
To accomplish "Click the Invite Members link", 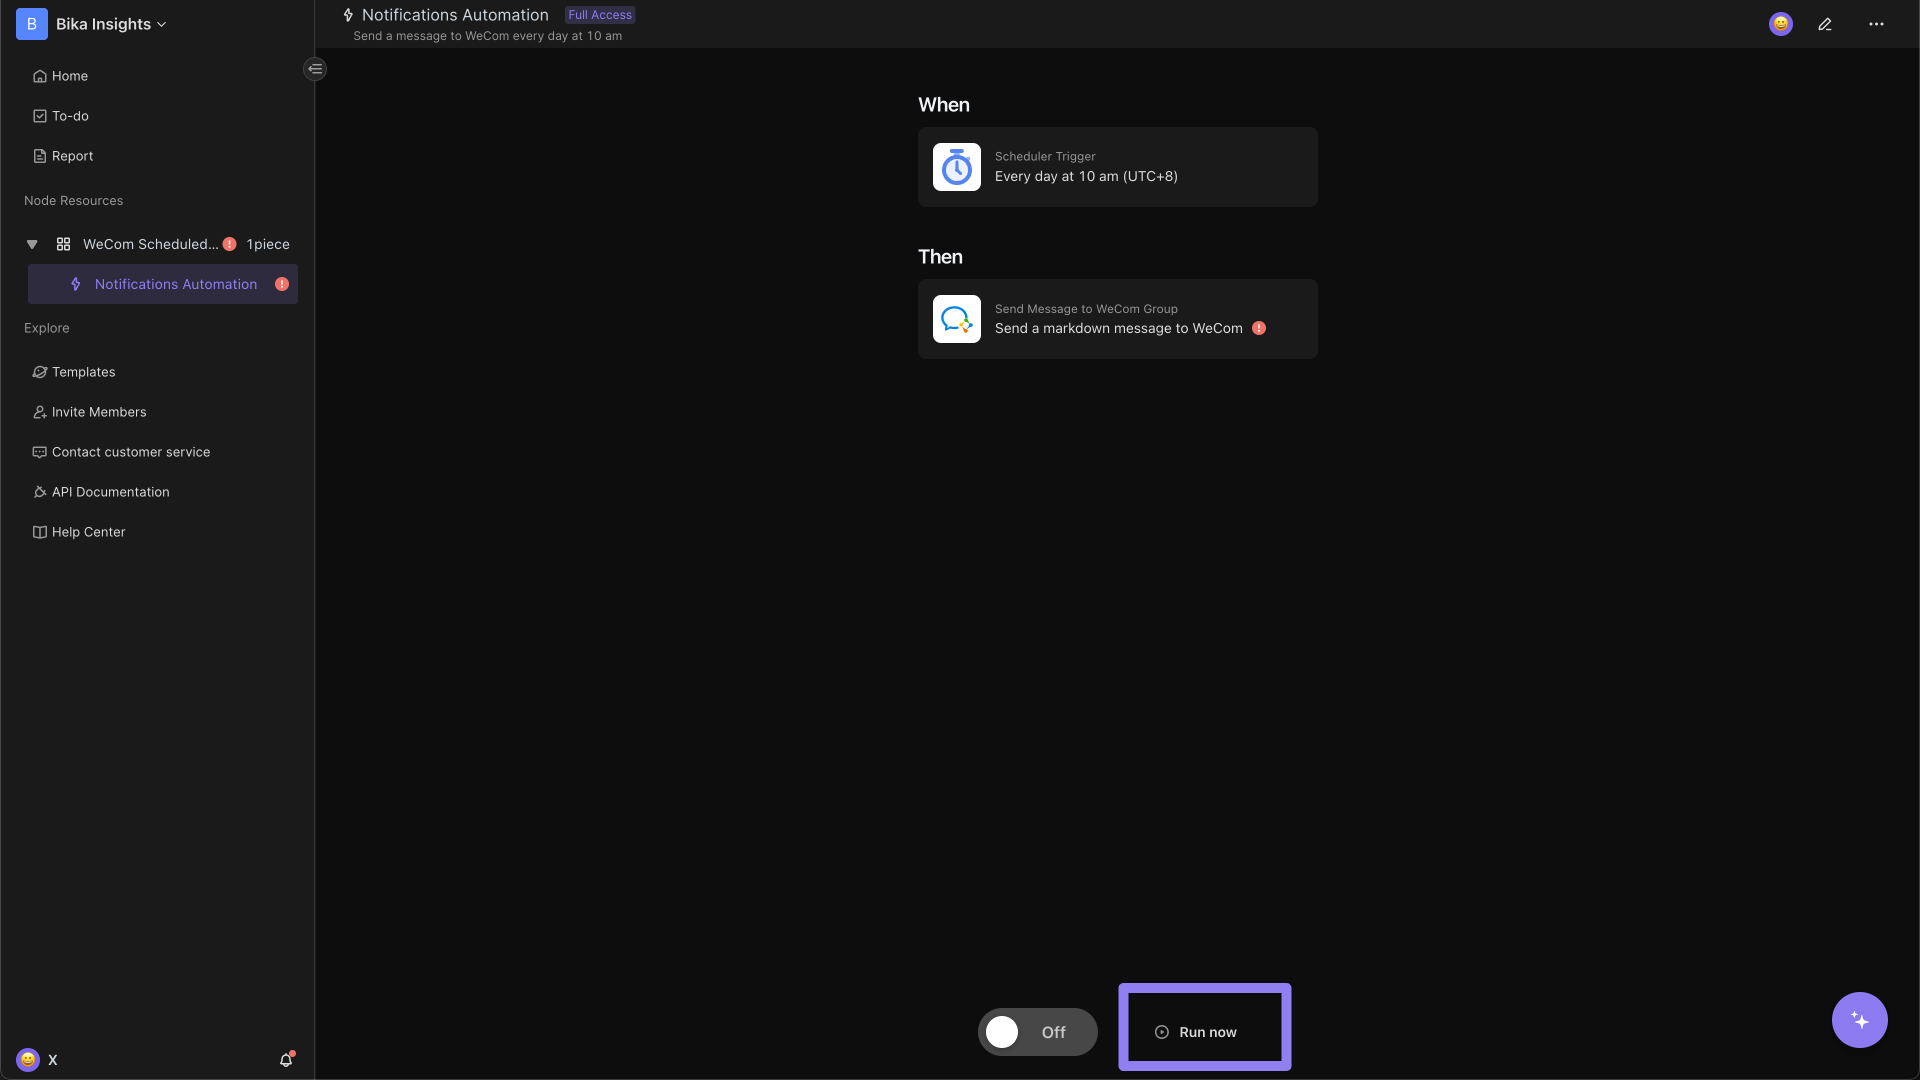I will click(x=99, y=411).
